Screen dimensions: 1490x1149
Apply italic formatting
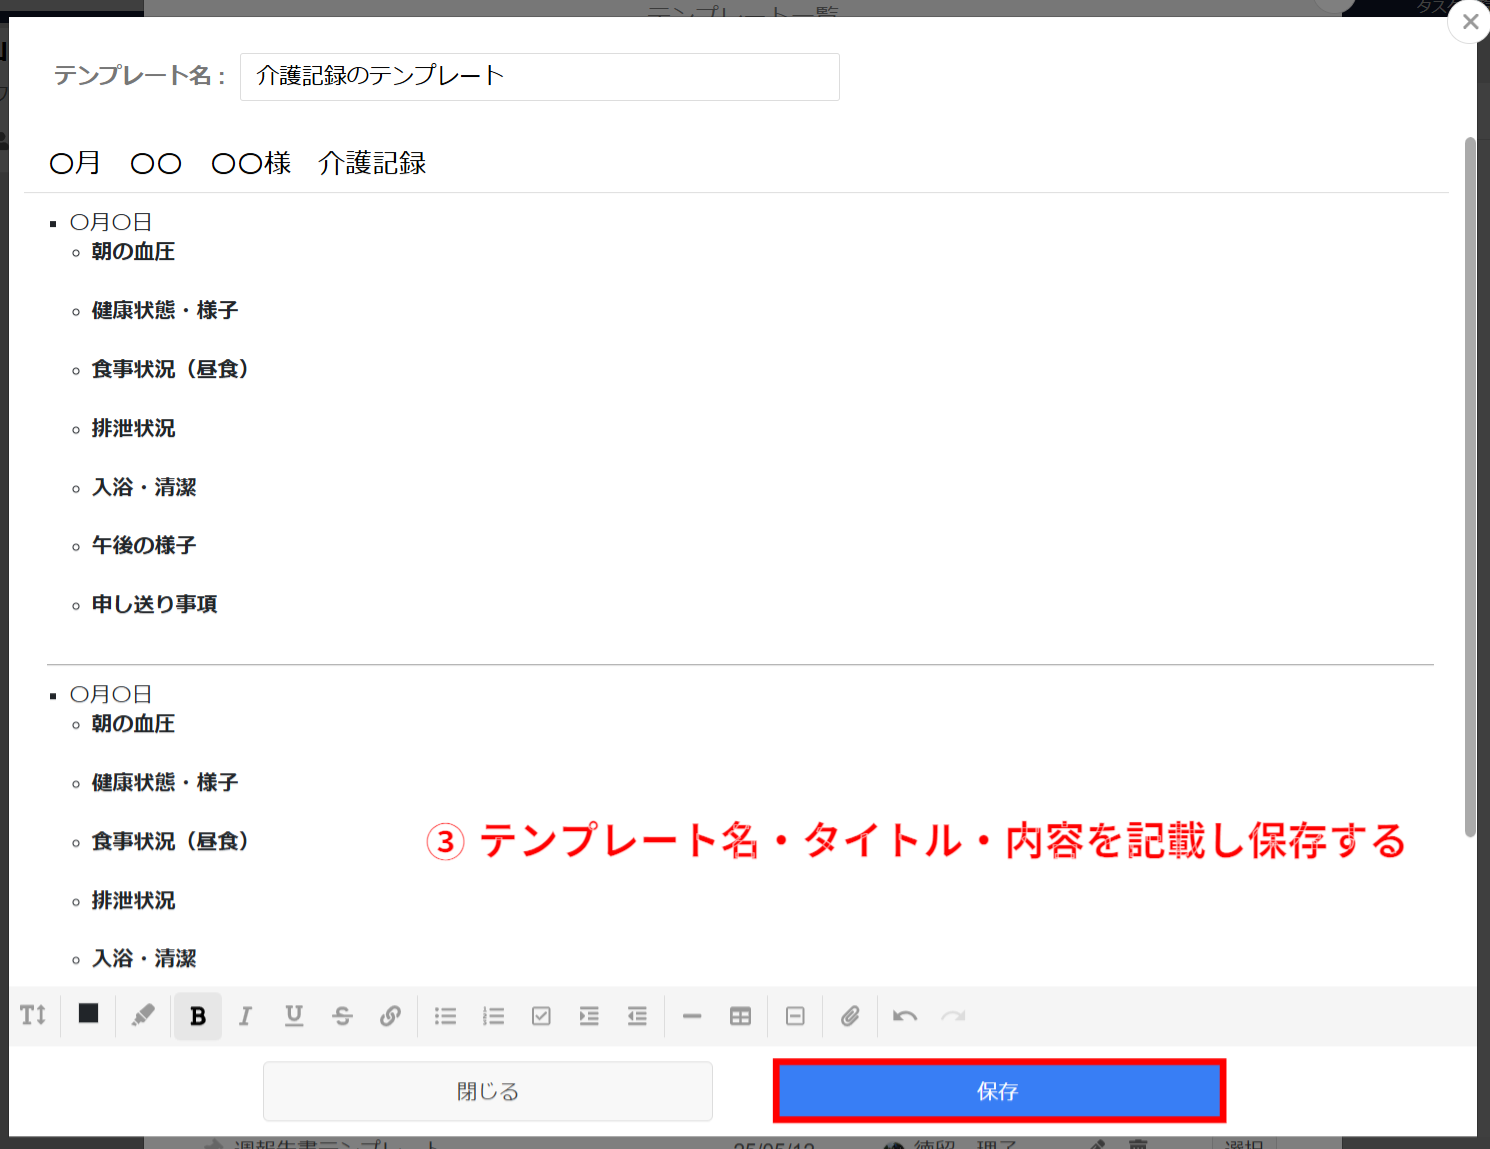coord(245,1016)
